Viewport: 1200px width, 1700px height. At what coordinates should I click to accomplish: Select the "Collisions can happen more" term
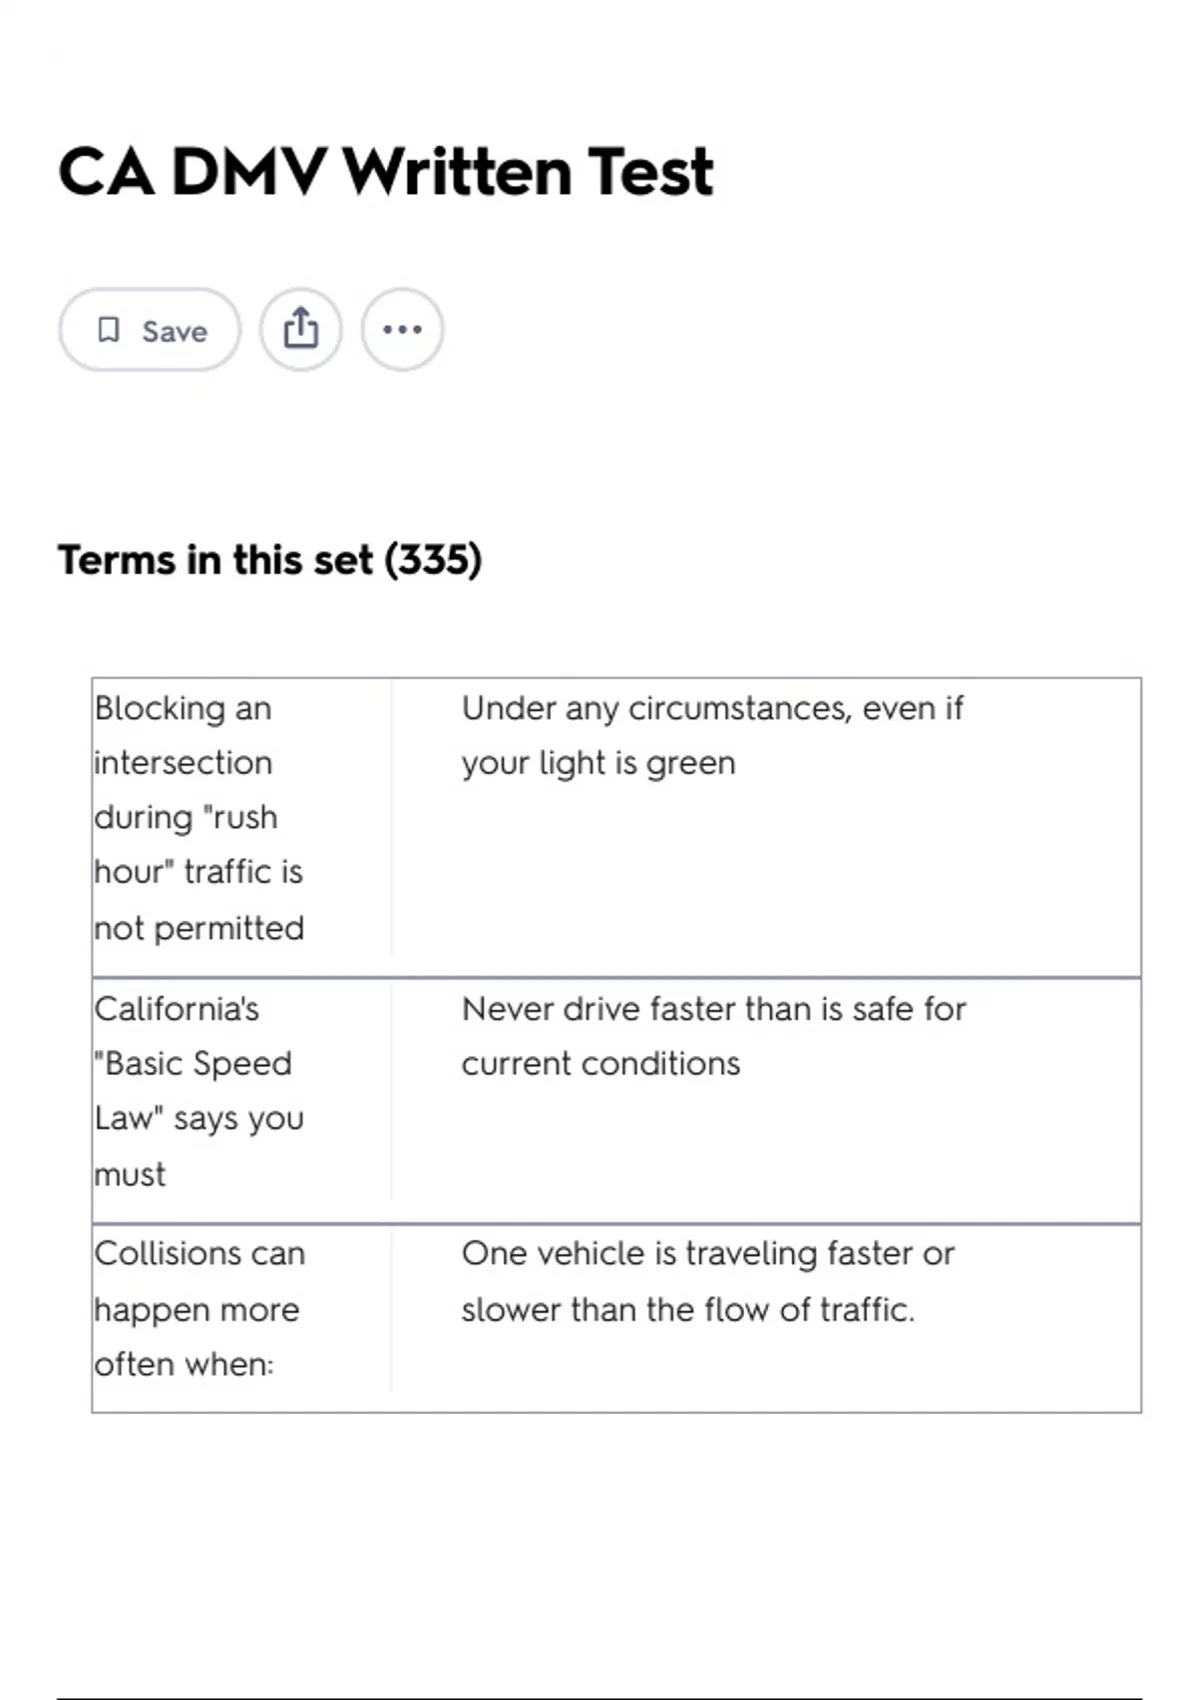pyautogui.click(x=199, y=1281)
